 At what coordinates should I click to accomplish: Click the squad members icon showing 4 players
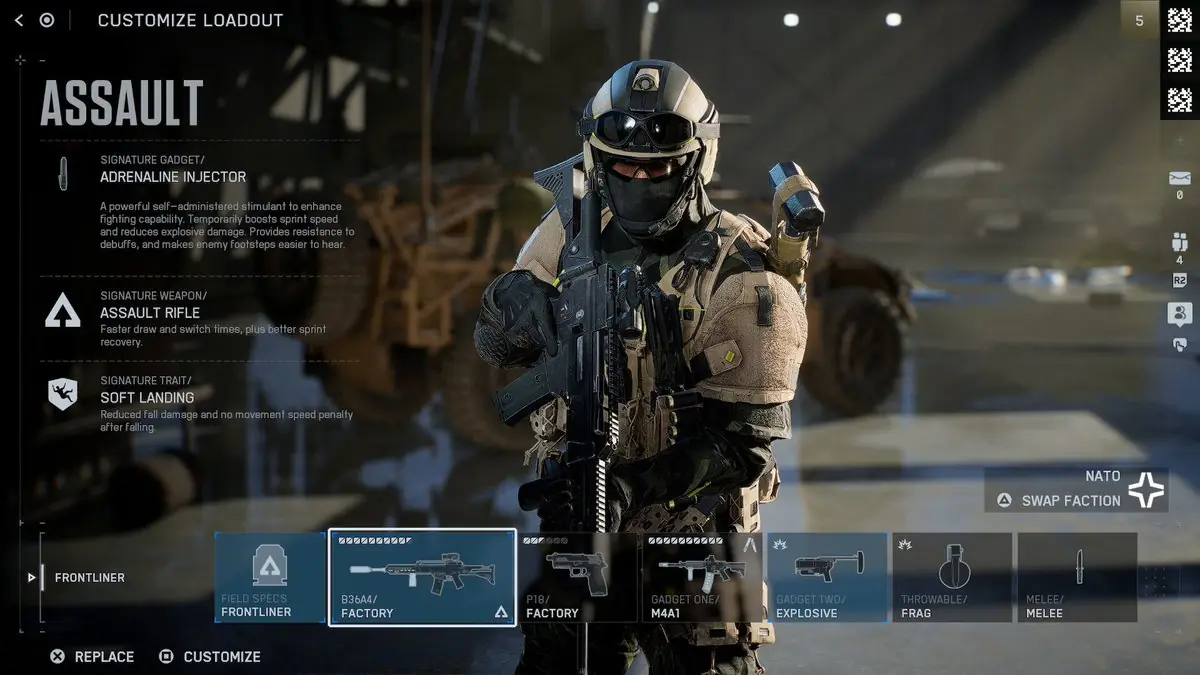[1178, 242]
